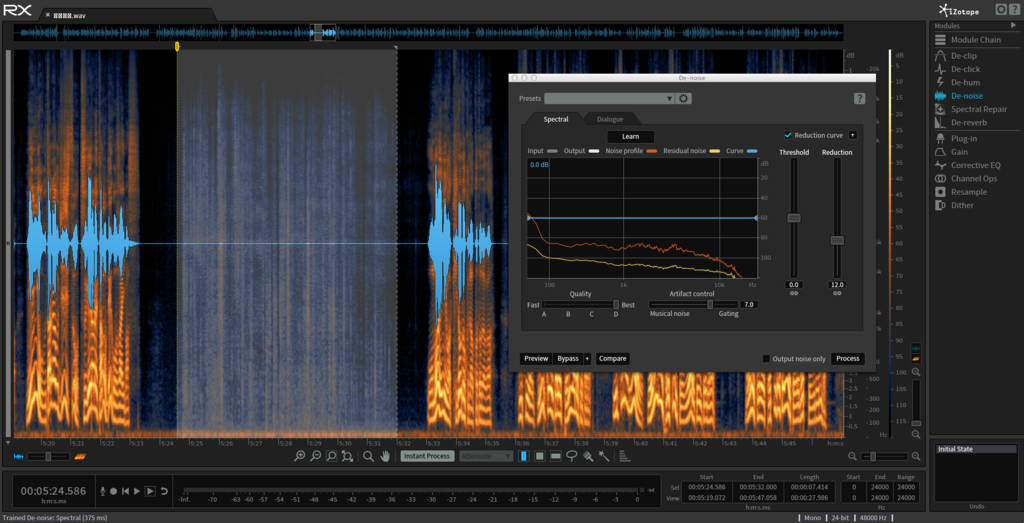Adjust the Reduction slider handle
Viewport: 1024px width, 523px height.
click(837, 240)
